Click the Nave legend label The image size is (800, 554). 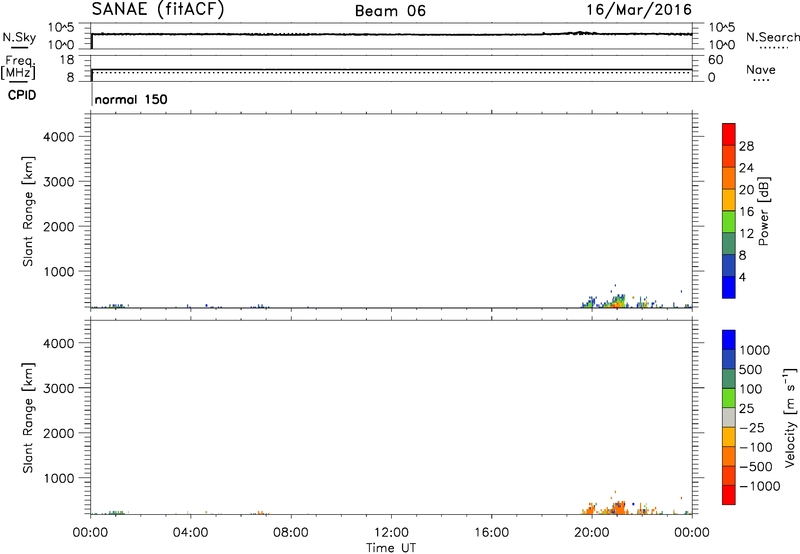(761, 69)
